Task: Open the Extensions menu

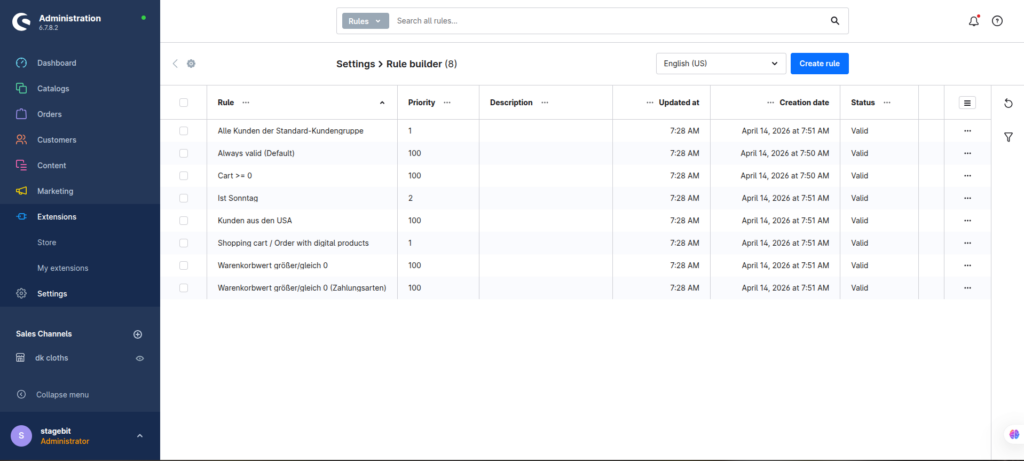Action: (x=56, y=217)
